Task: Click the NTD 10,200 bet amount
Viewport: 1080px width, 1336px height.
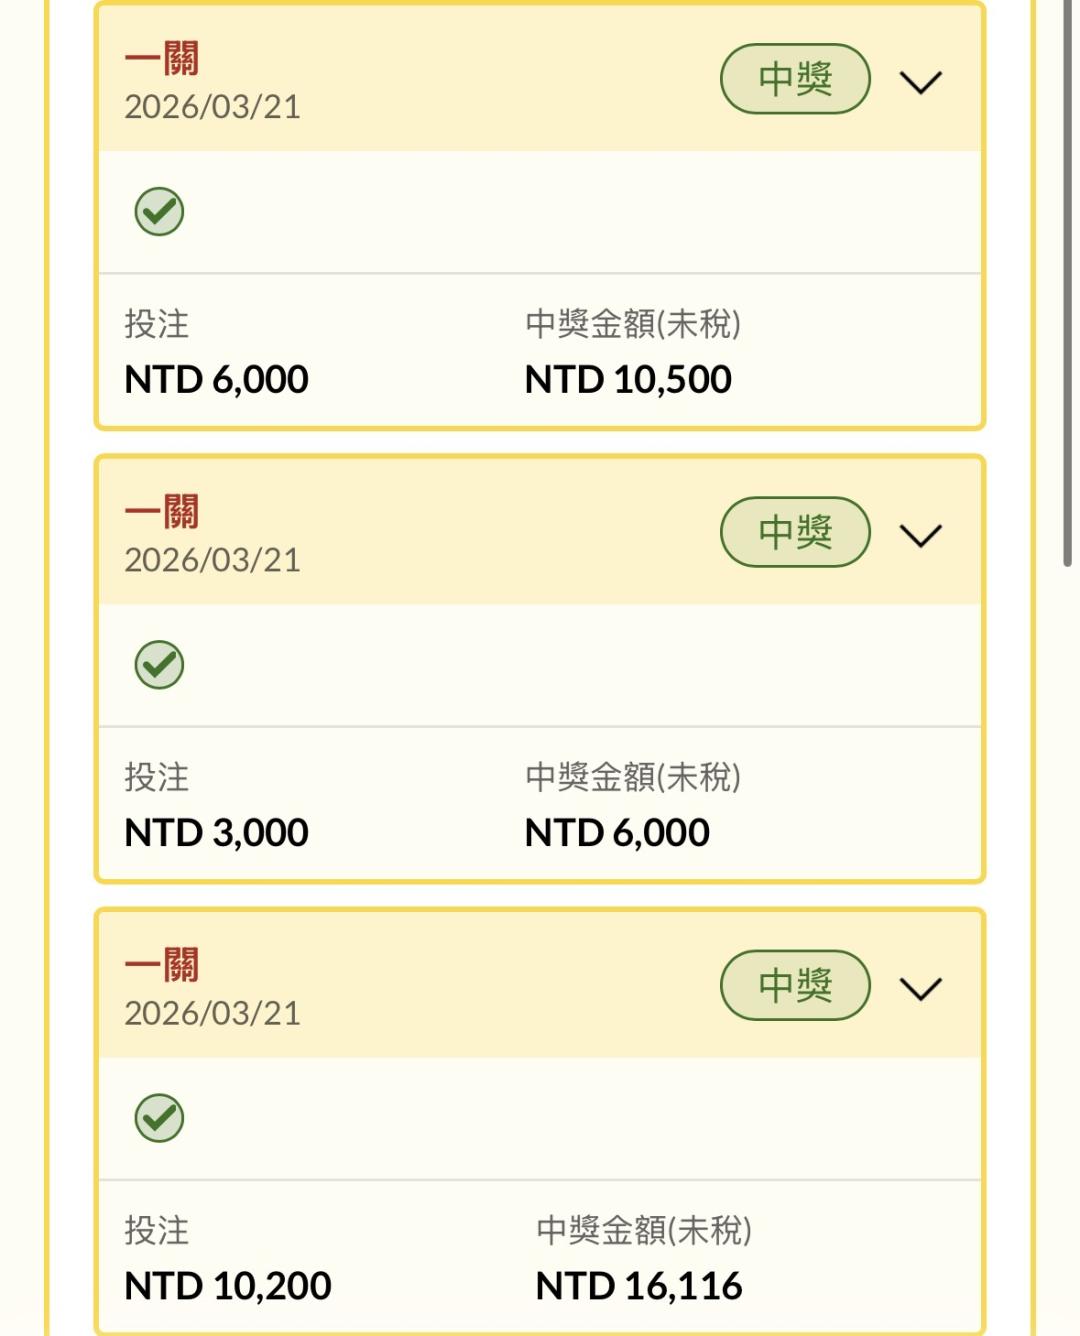Action: coord(227,1286)
